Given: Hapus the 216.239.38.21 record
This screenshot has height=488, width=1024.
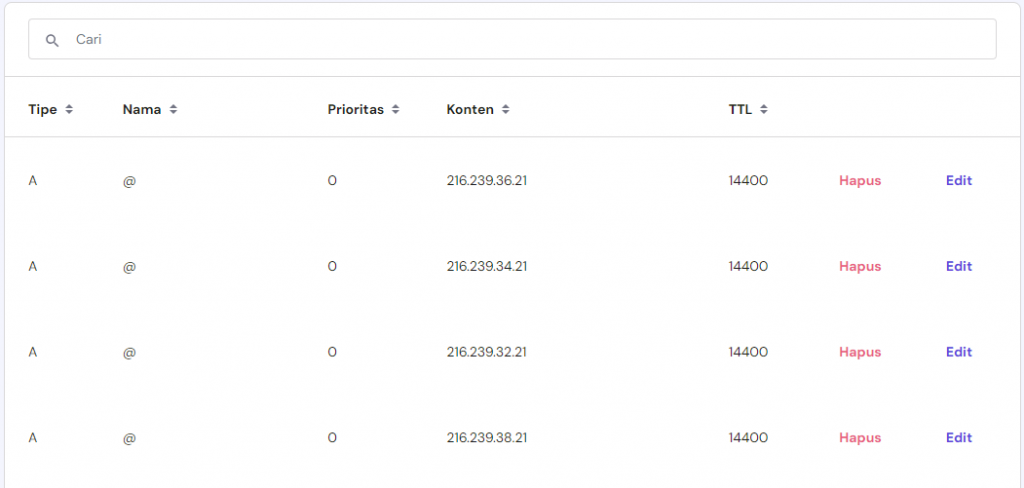Looking at the screenshot, I should click(x=860, y=438).
